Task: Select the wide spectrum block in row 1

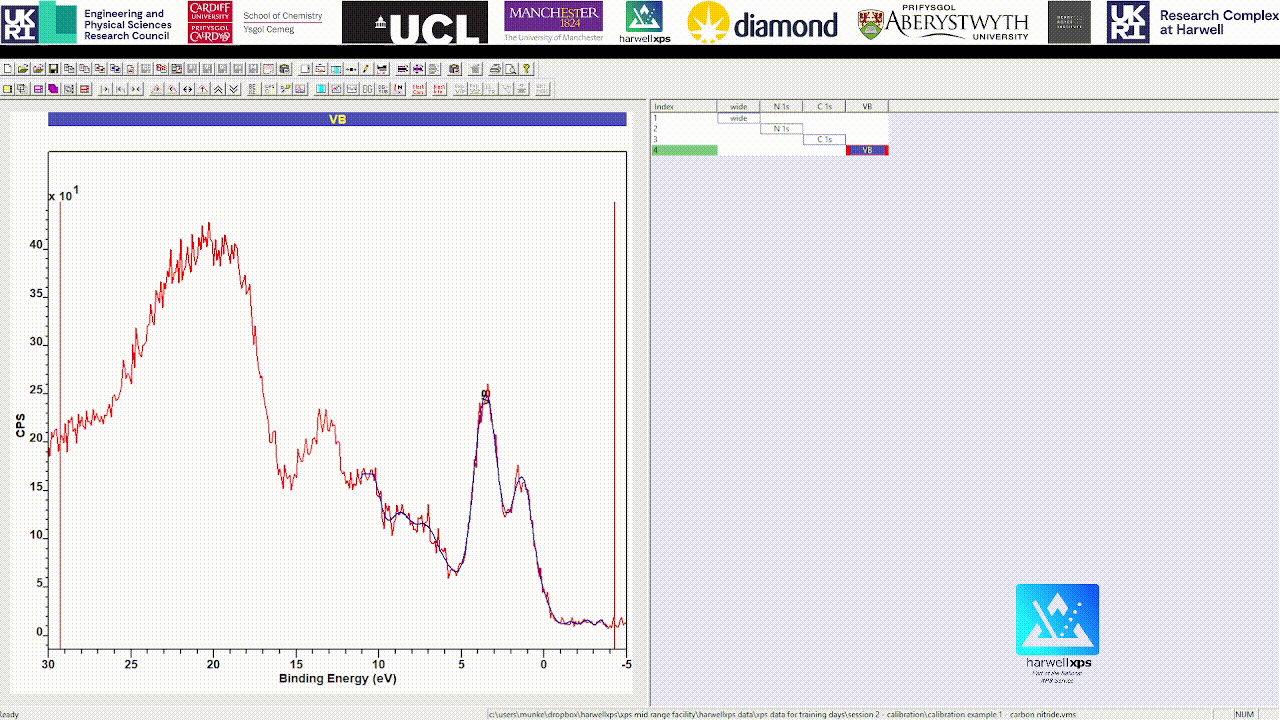Action: [738, 118]
